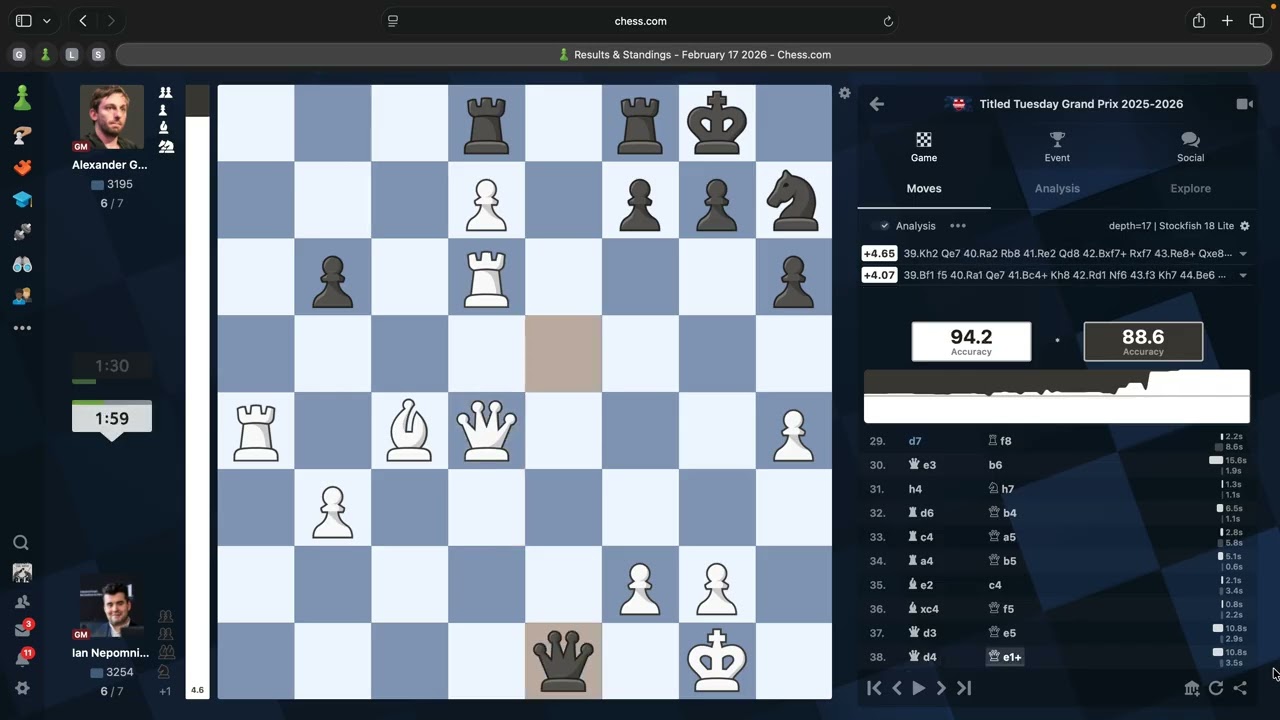Click the +4.07 evaluation badge
Viewport: 1280px width, 720px height.
[879, 276]
